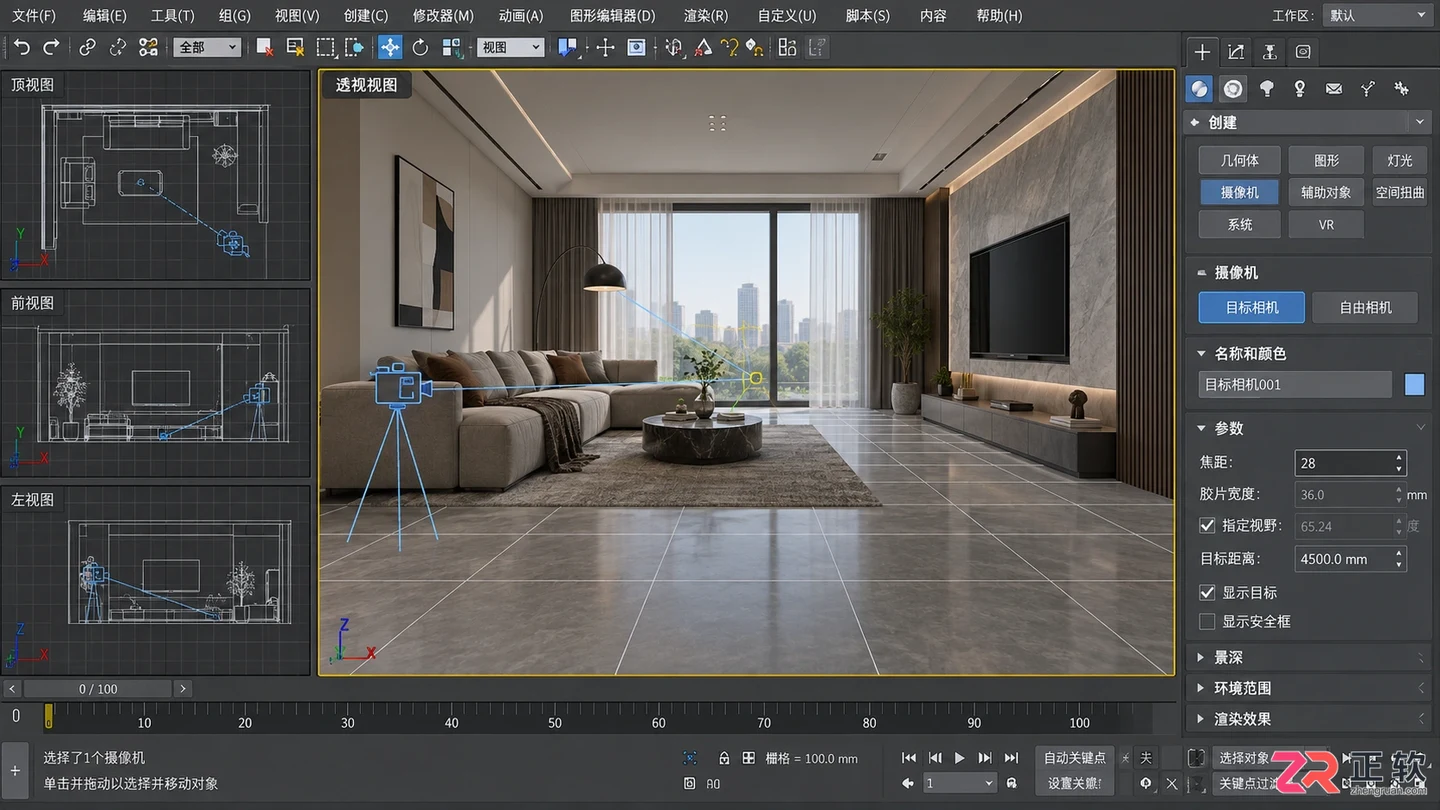
Task: Open the 图形编辑器(D) menu
Action: [612, 16]
